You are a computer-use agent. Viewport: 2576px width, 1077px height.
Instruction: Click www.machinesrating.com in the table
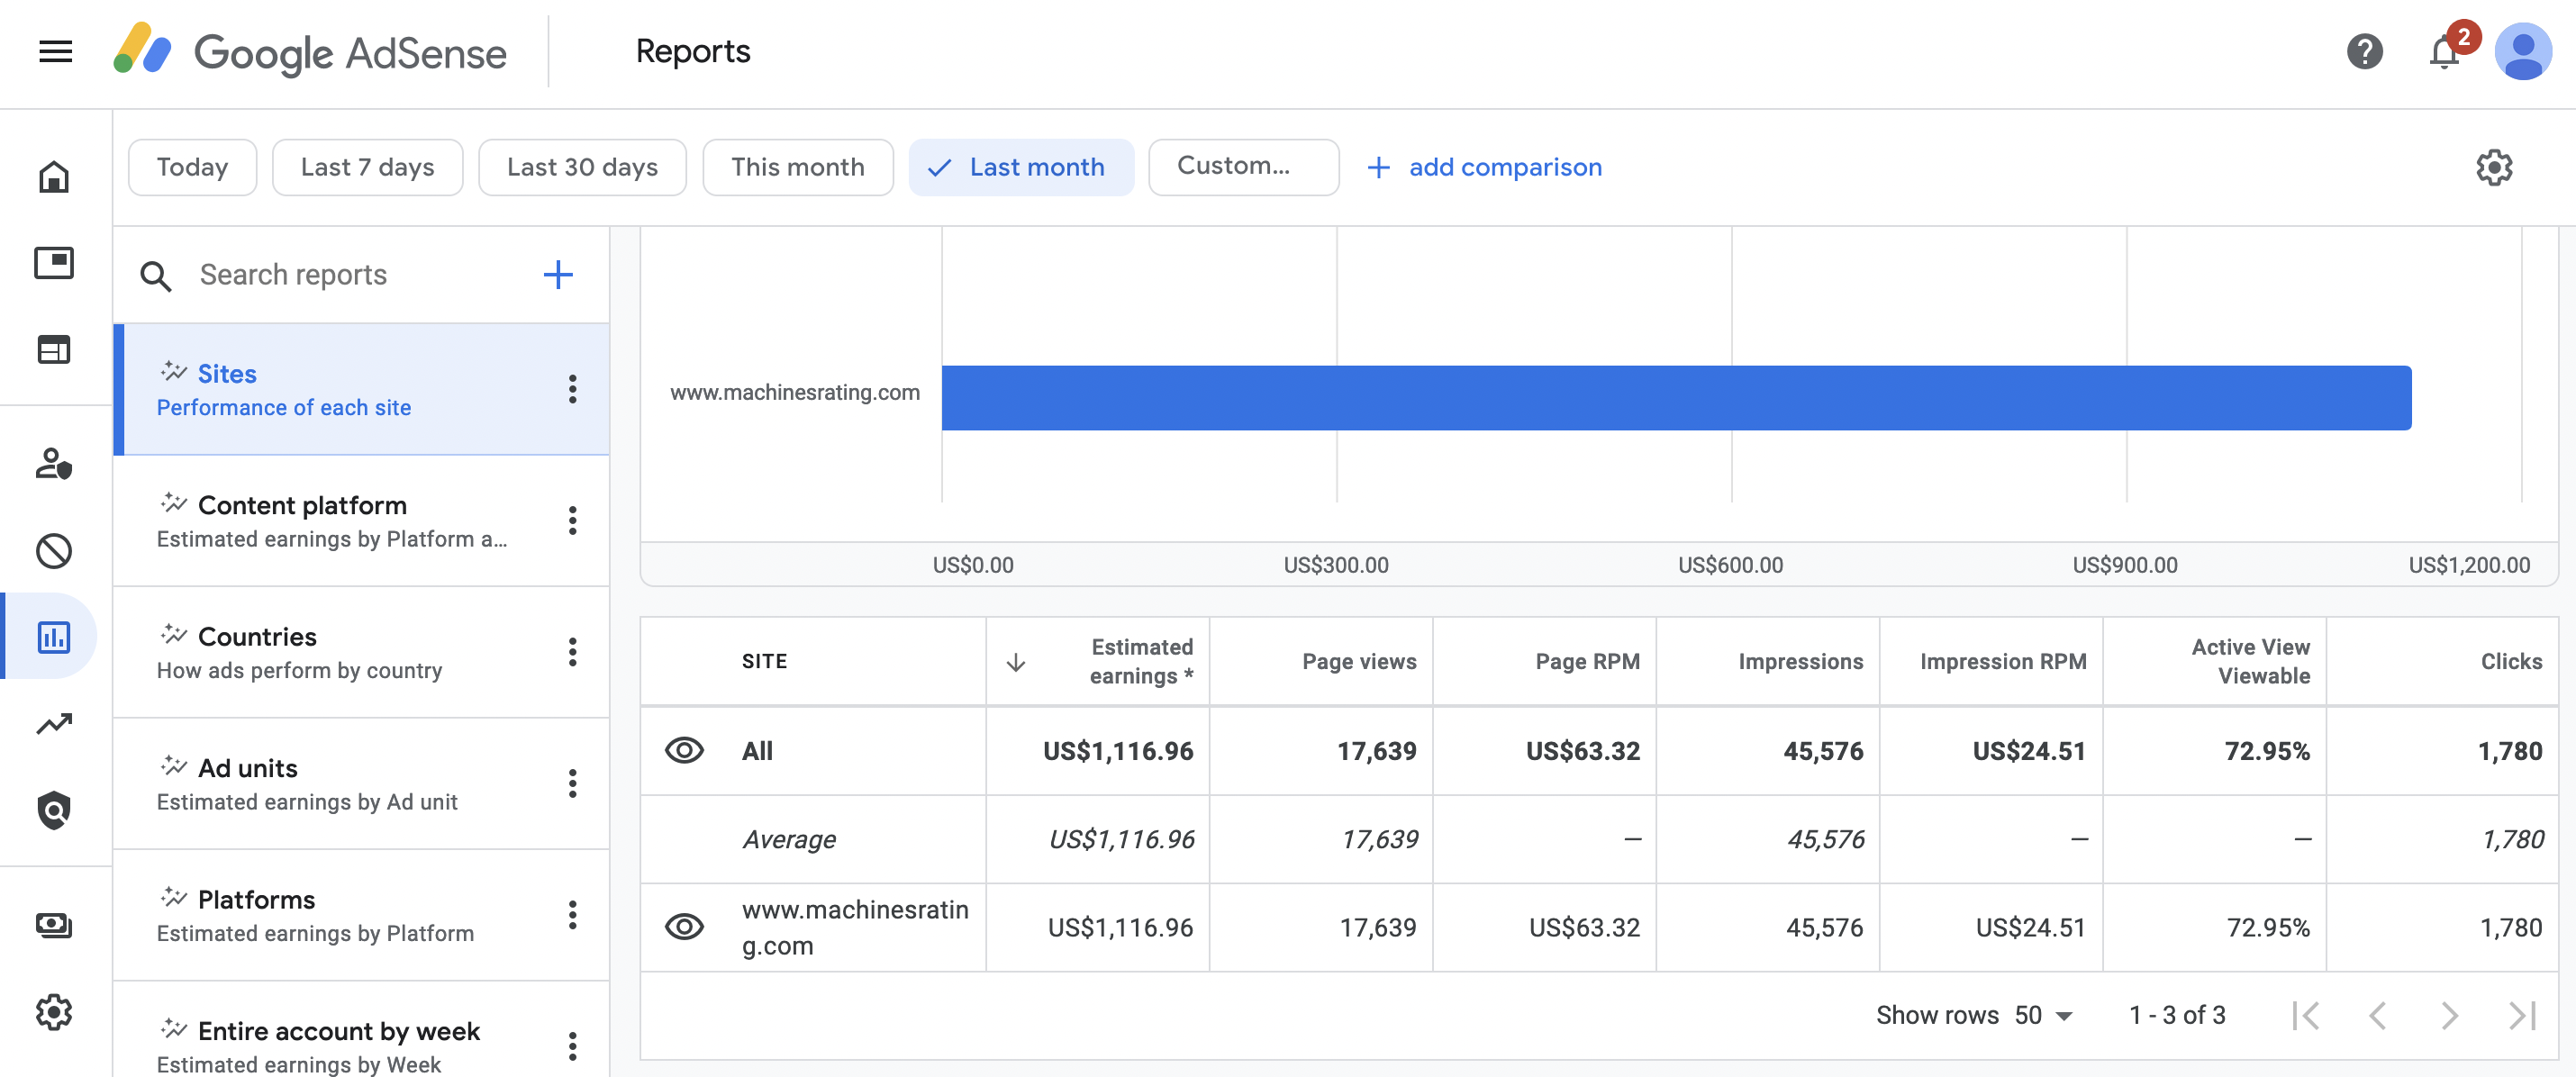(x=855, y=928)
